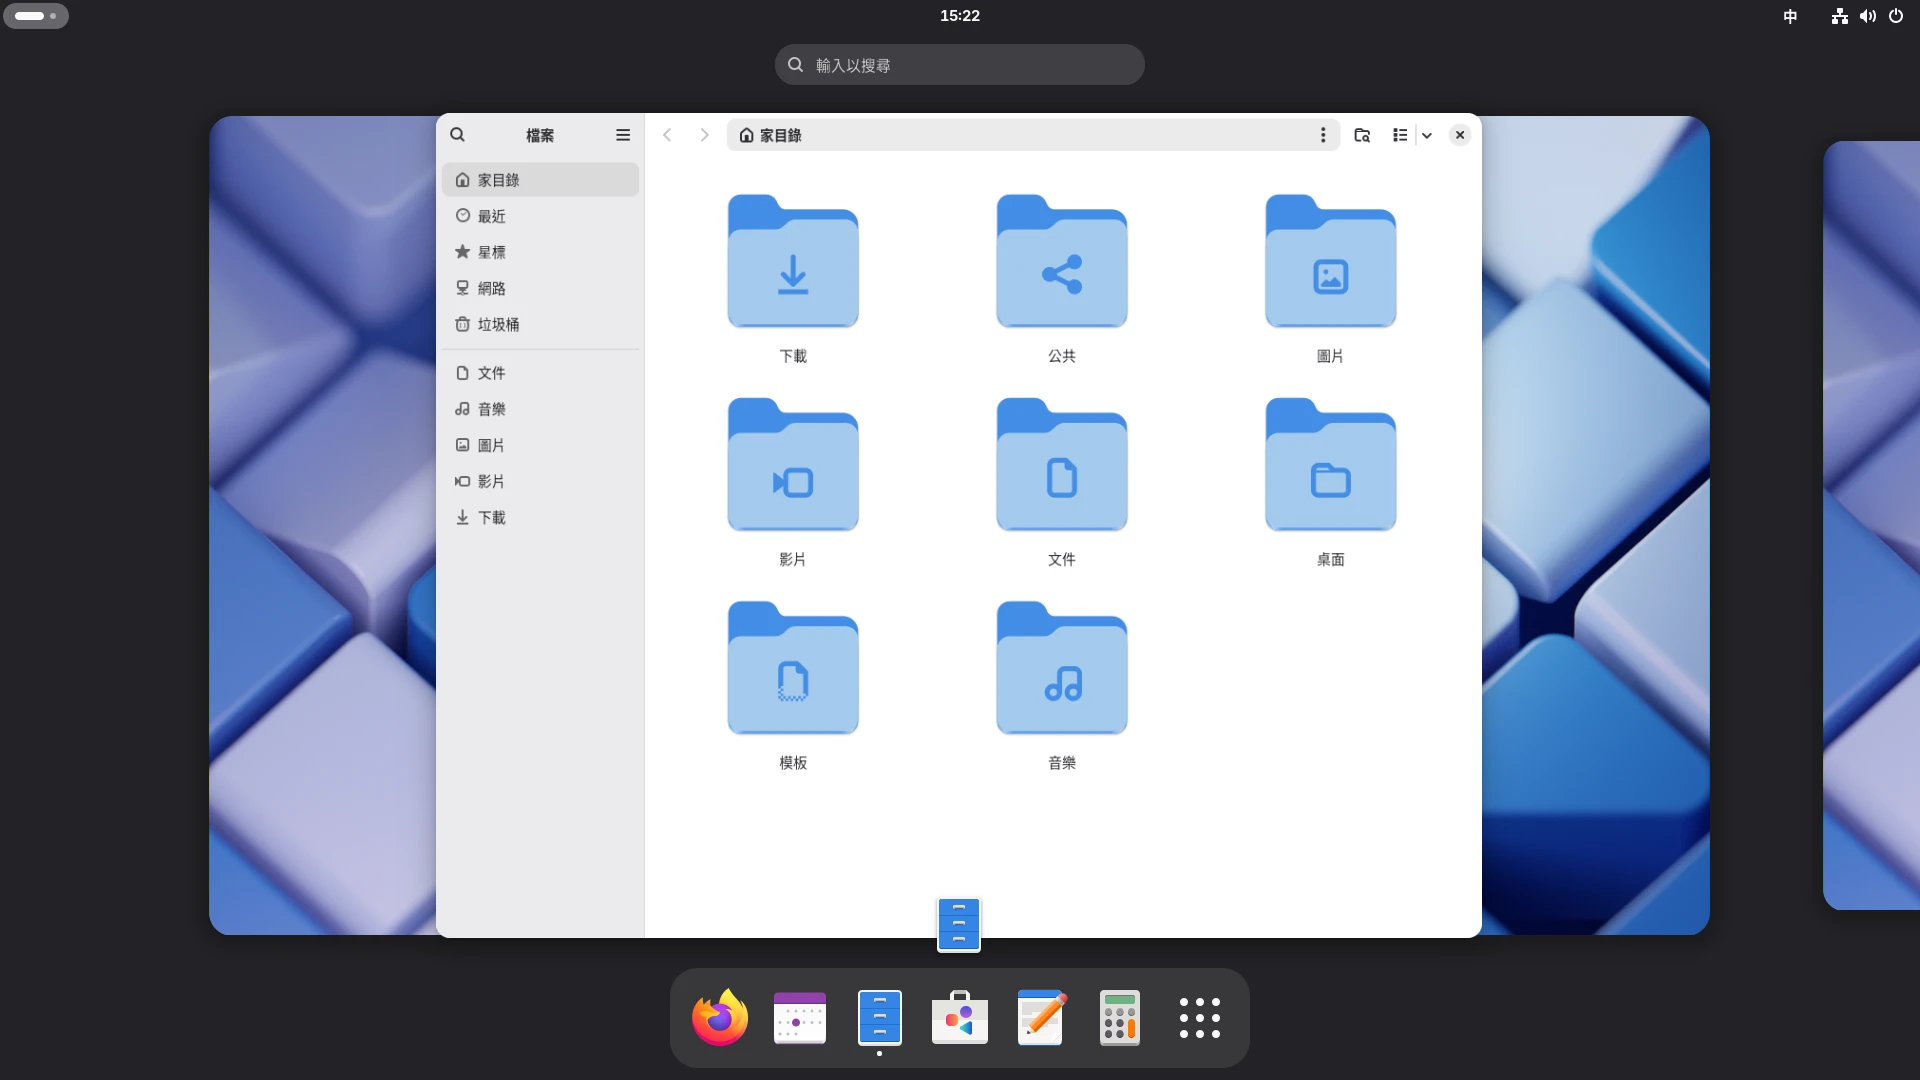Launch Firefox from the dock
The height and width of the screenshot is (1080, 1920).
click(x=719, y=1017)
